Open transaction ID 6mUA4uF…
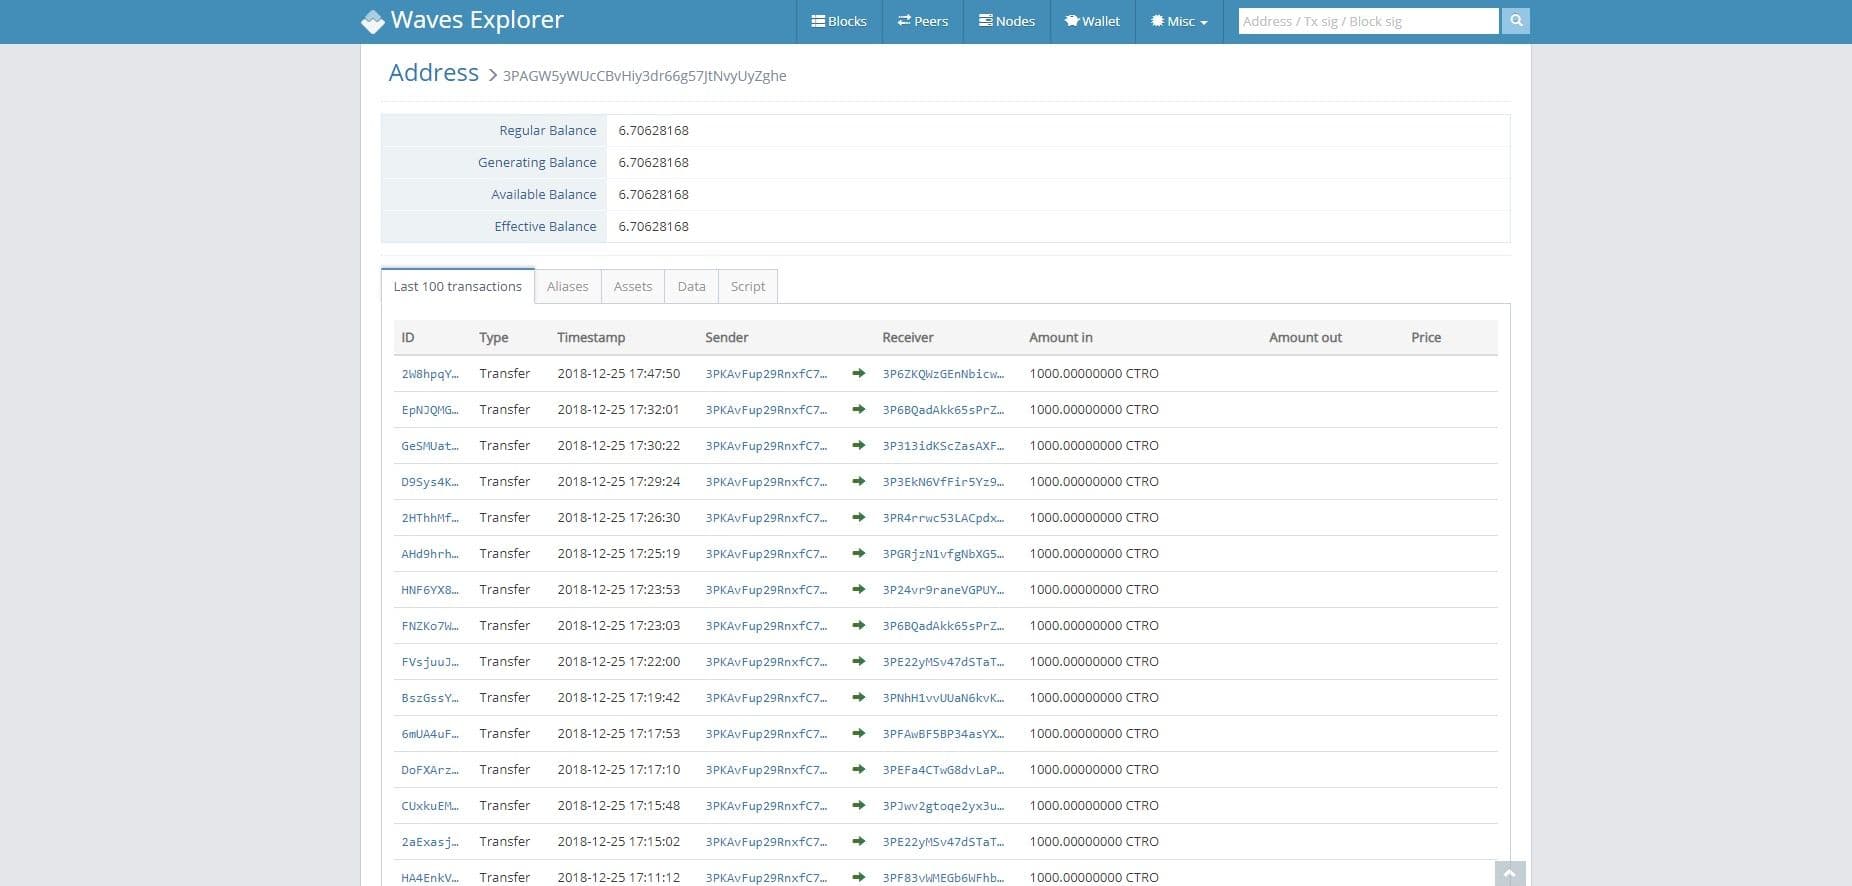 coord(430,734)
